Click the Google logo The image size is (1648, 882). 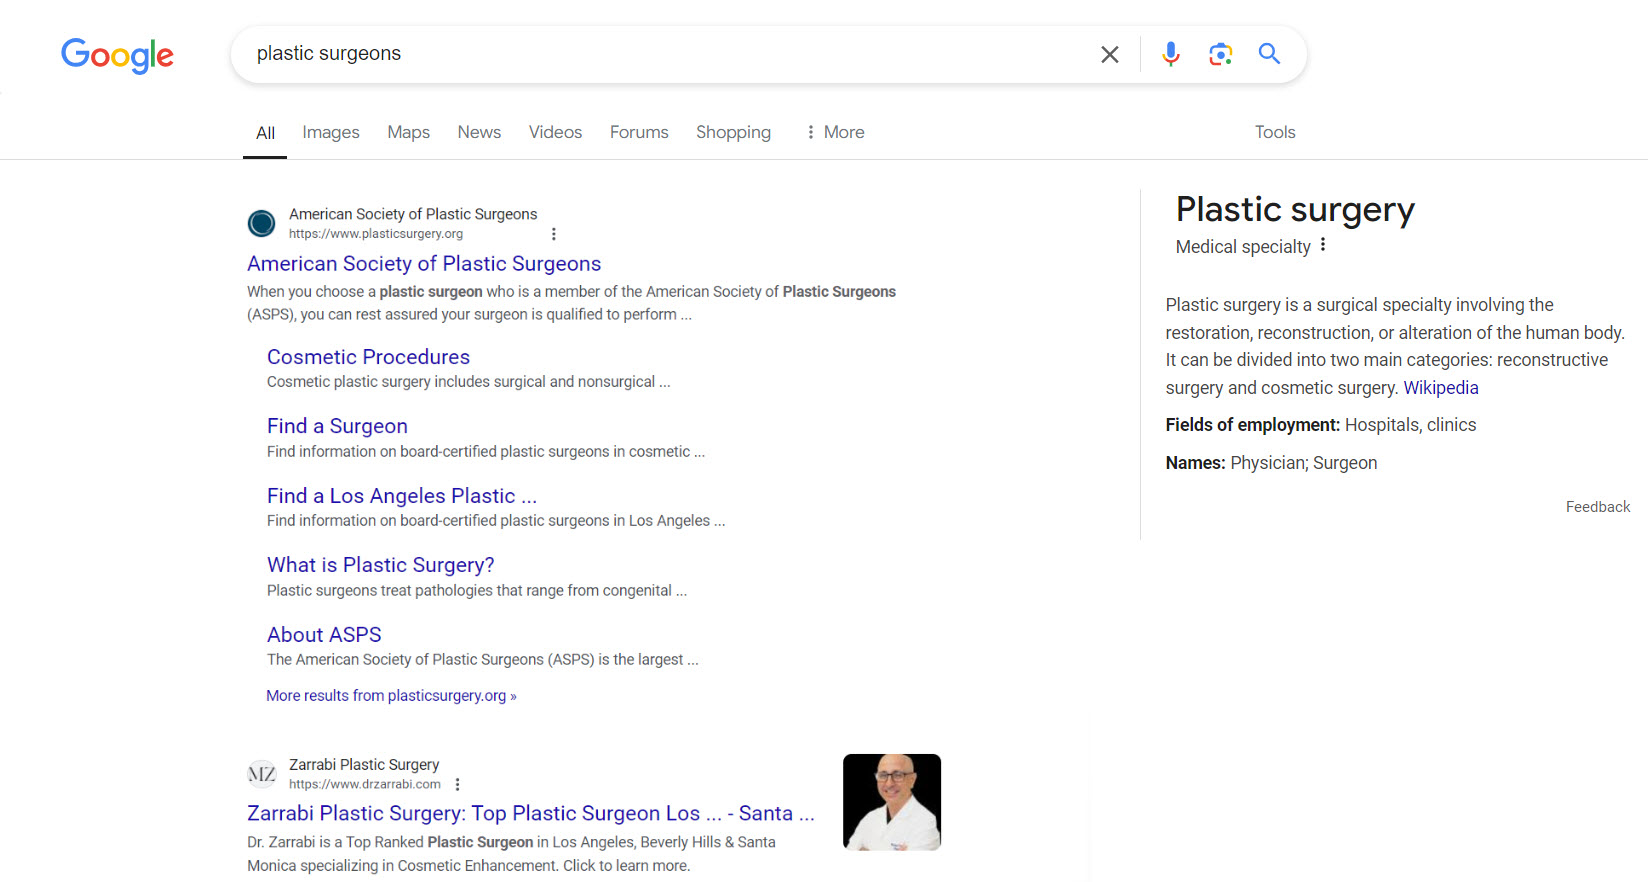(x=117, y=55)
